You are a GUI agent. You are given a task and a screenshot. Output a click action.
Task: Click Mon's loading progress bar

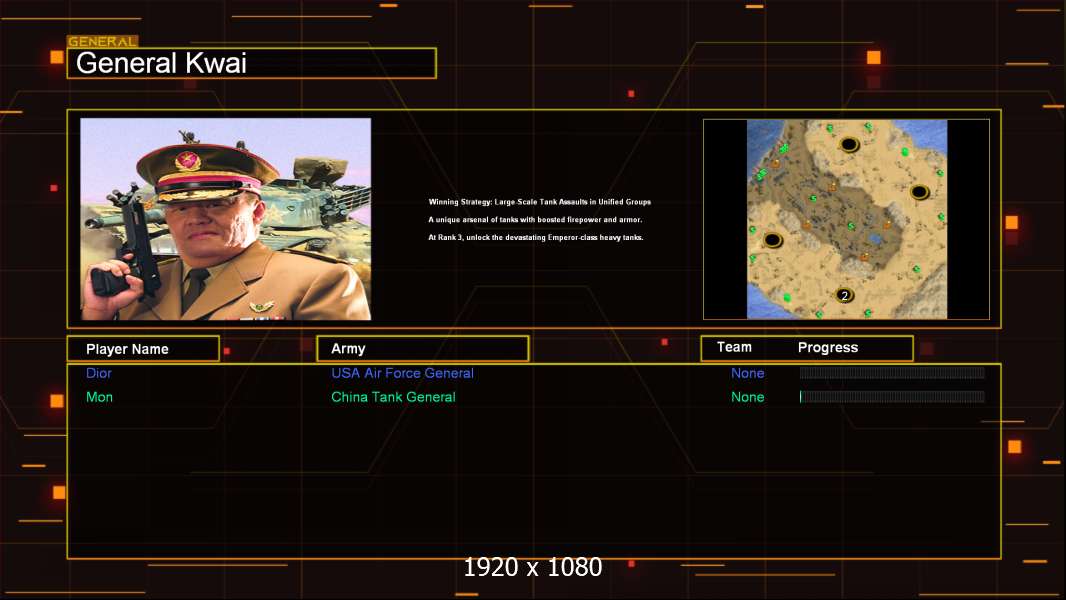[x=892, y=396]
